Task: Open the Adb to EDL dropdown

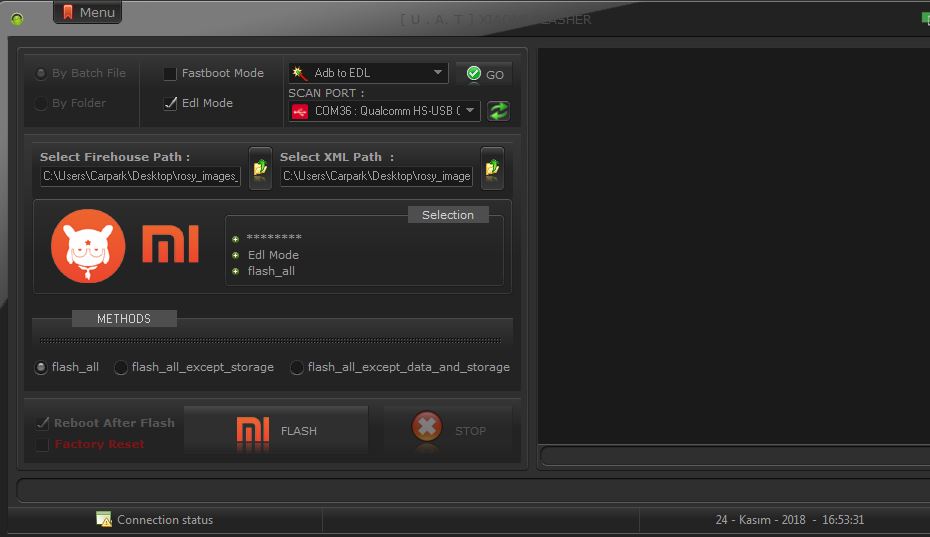Action: point(368,73)
